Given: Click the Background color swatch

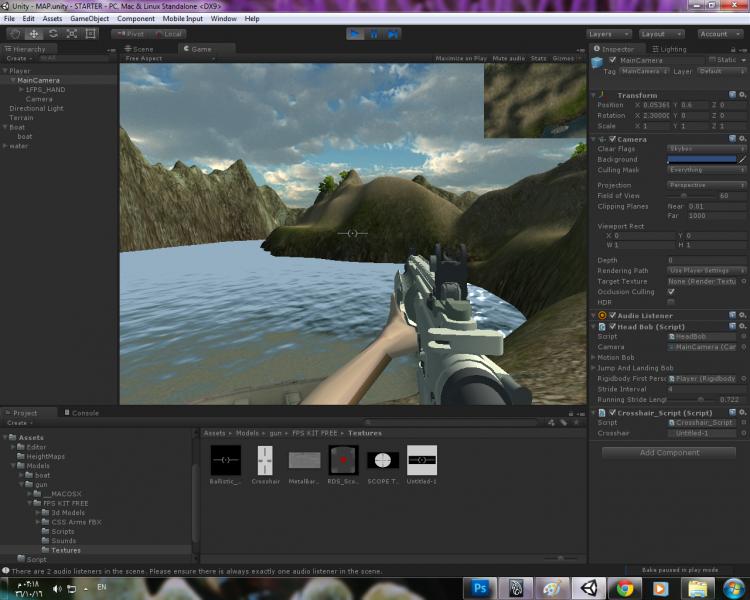Looking at the screenshot, I should [x=700, y=160].
